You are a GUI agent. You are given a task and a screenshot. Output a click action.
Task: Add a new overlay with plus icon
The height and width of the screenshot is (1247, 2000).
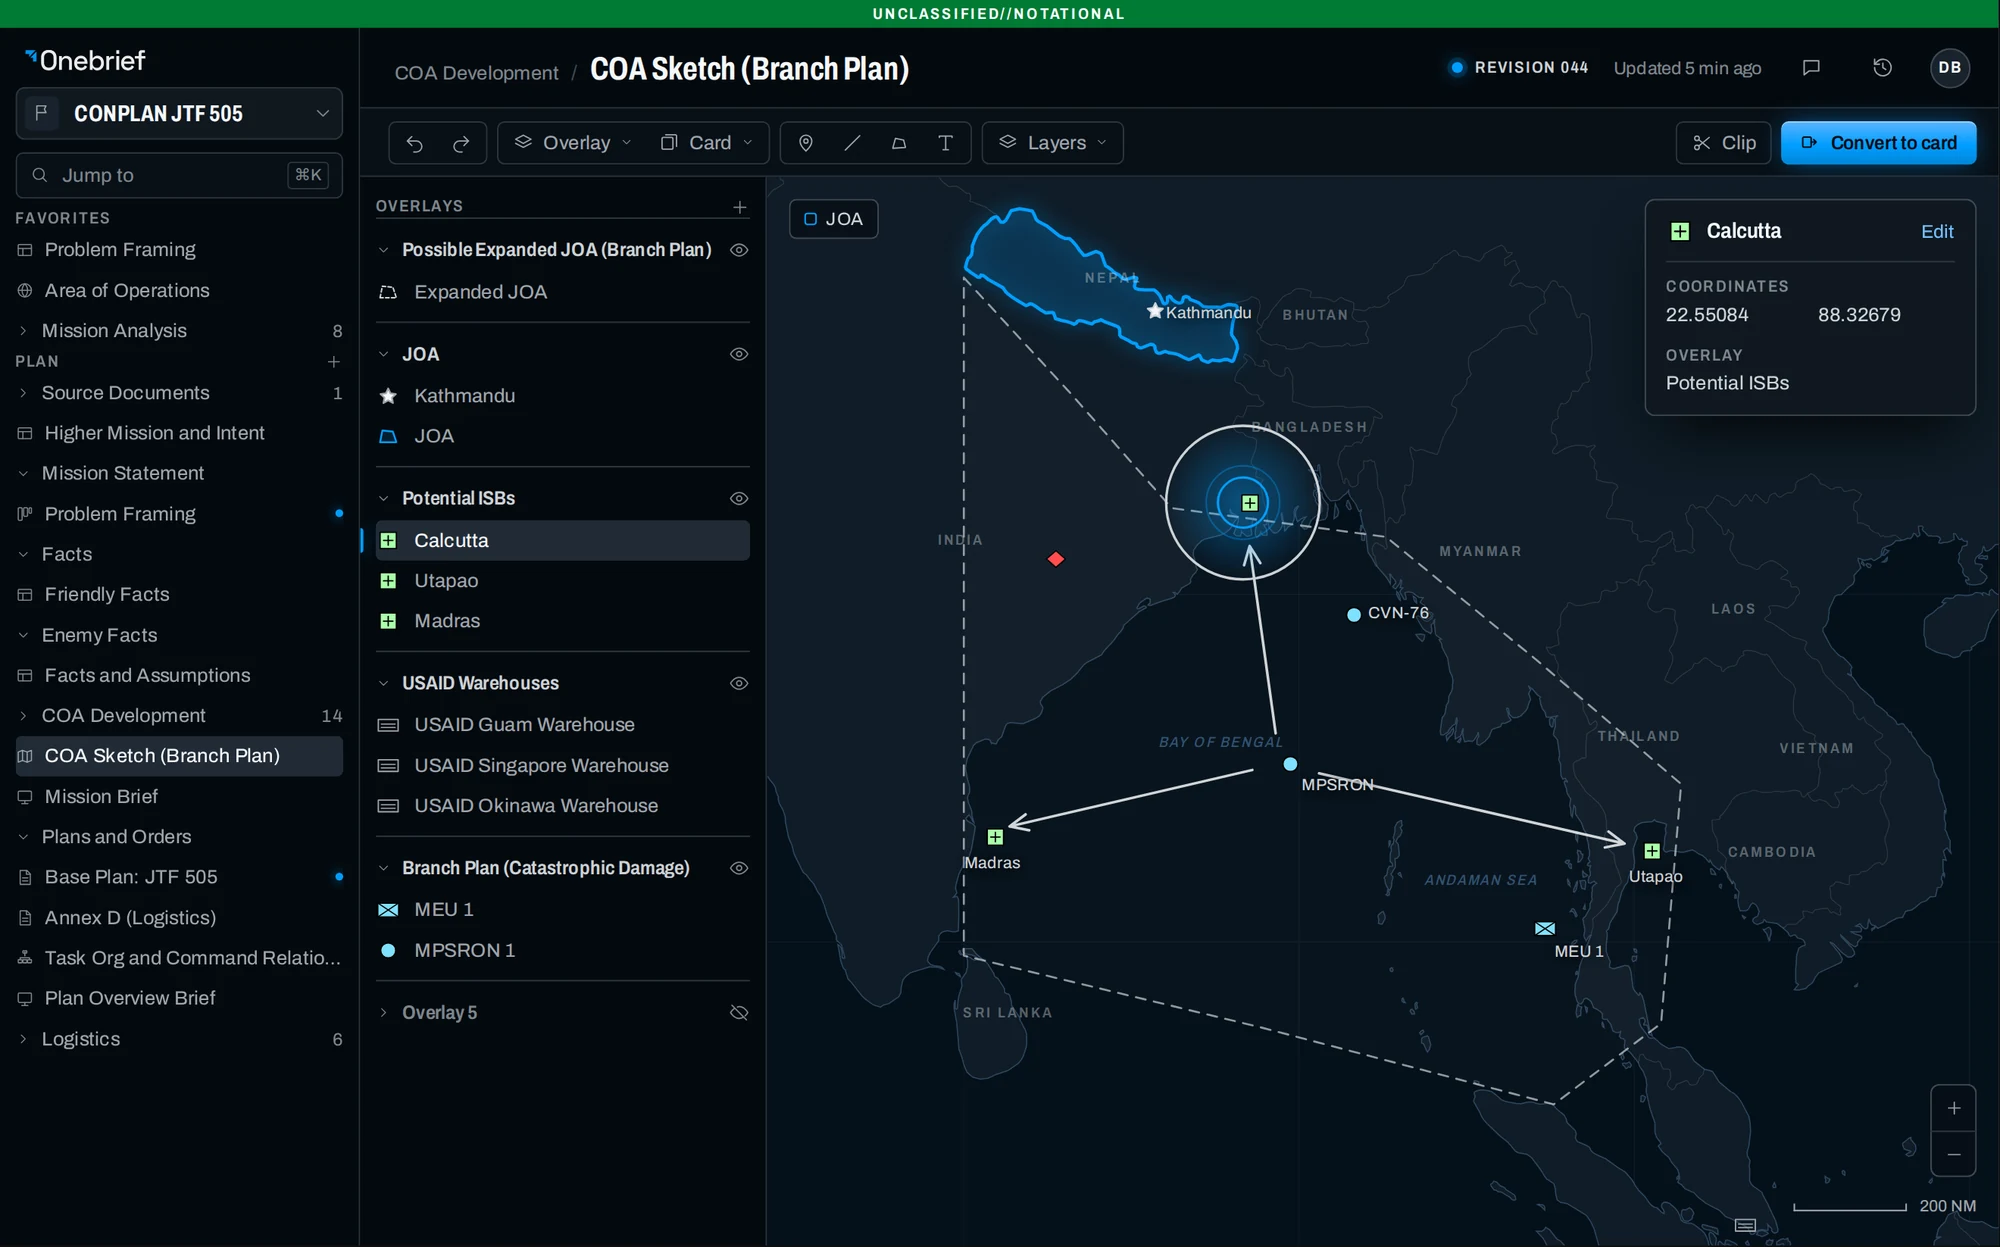pos(740,207)
